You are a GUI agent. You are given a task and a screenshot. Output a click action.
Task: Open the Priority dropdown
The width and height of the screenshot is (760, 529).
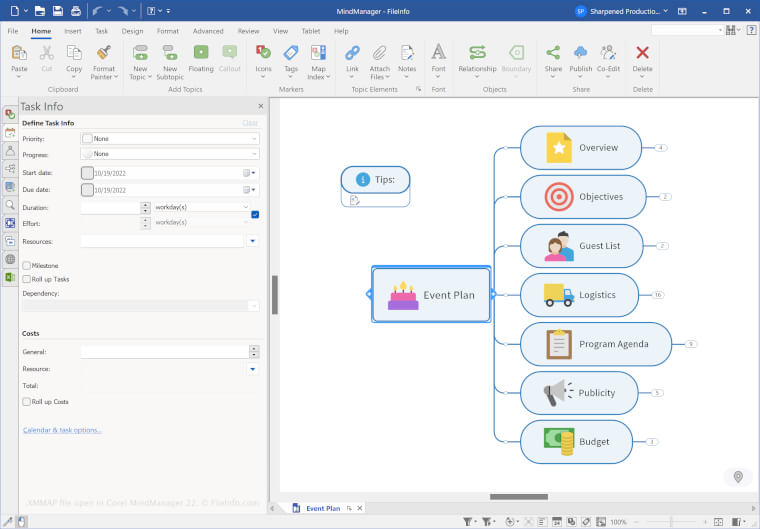coord(169,139)
